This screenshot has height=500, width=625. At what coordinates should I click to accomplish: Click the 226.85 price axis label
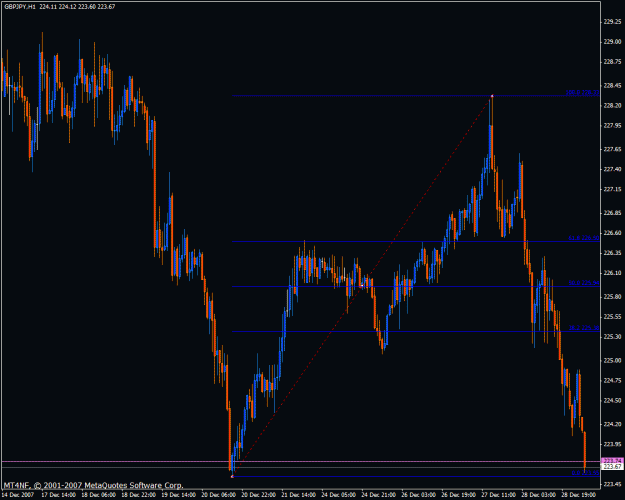[x=612, y=213]
